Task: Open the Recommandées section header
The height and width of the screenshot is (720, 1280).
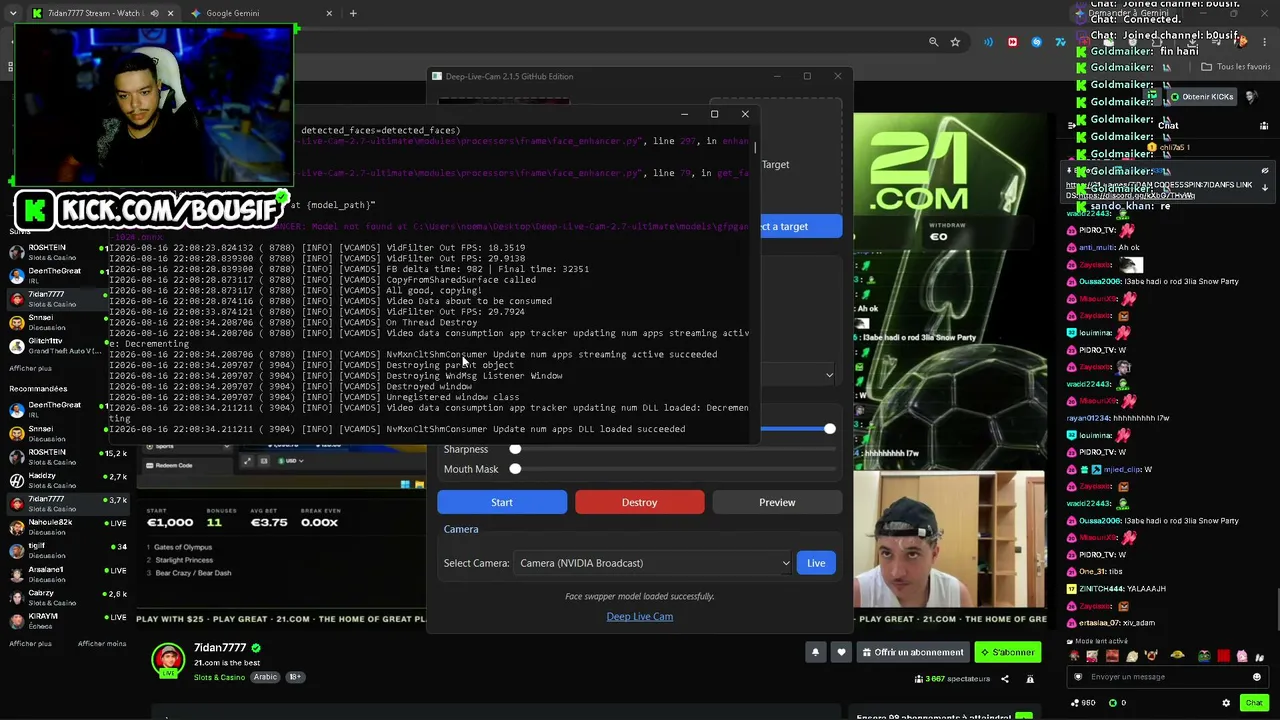Action: tap(38, 389)
